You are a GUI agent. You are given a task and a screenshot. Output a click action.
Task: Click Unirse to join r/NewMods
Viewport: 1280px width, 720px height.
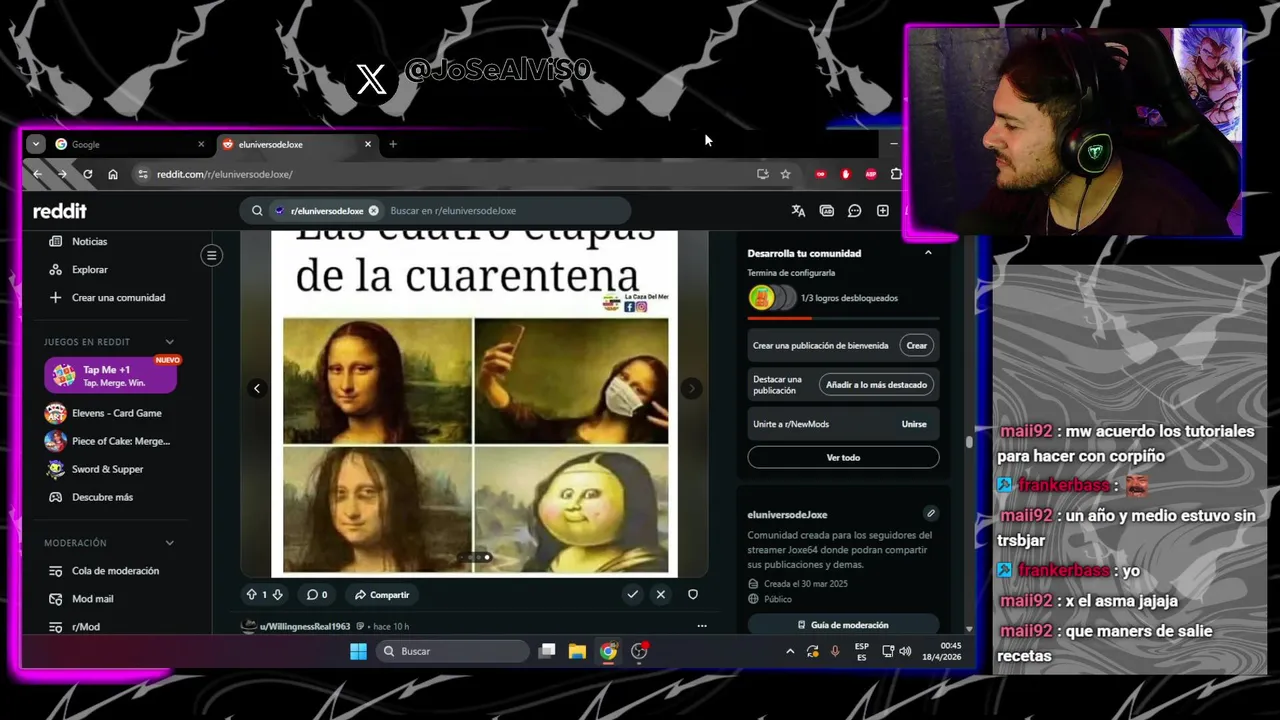click(914, 424)
